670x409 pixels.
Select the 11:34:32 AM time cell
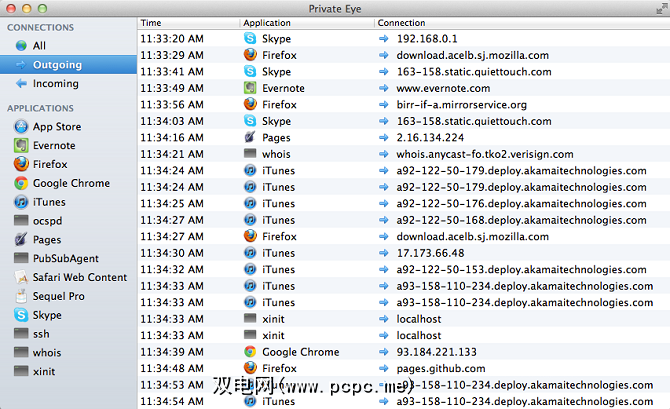coord(172,270)
